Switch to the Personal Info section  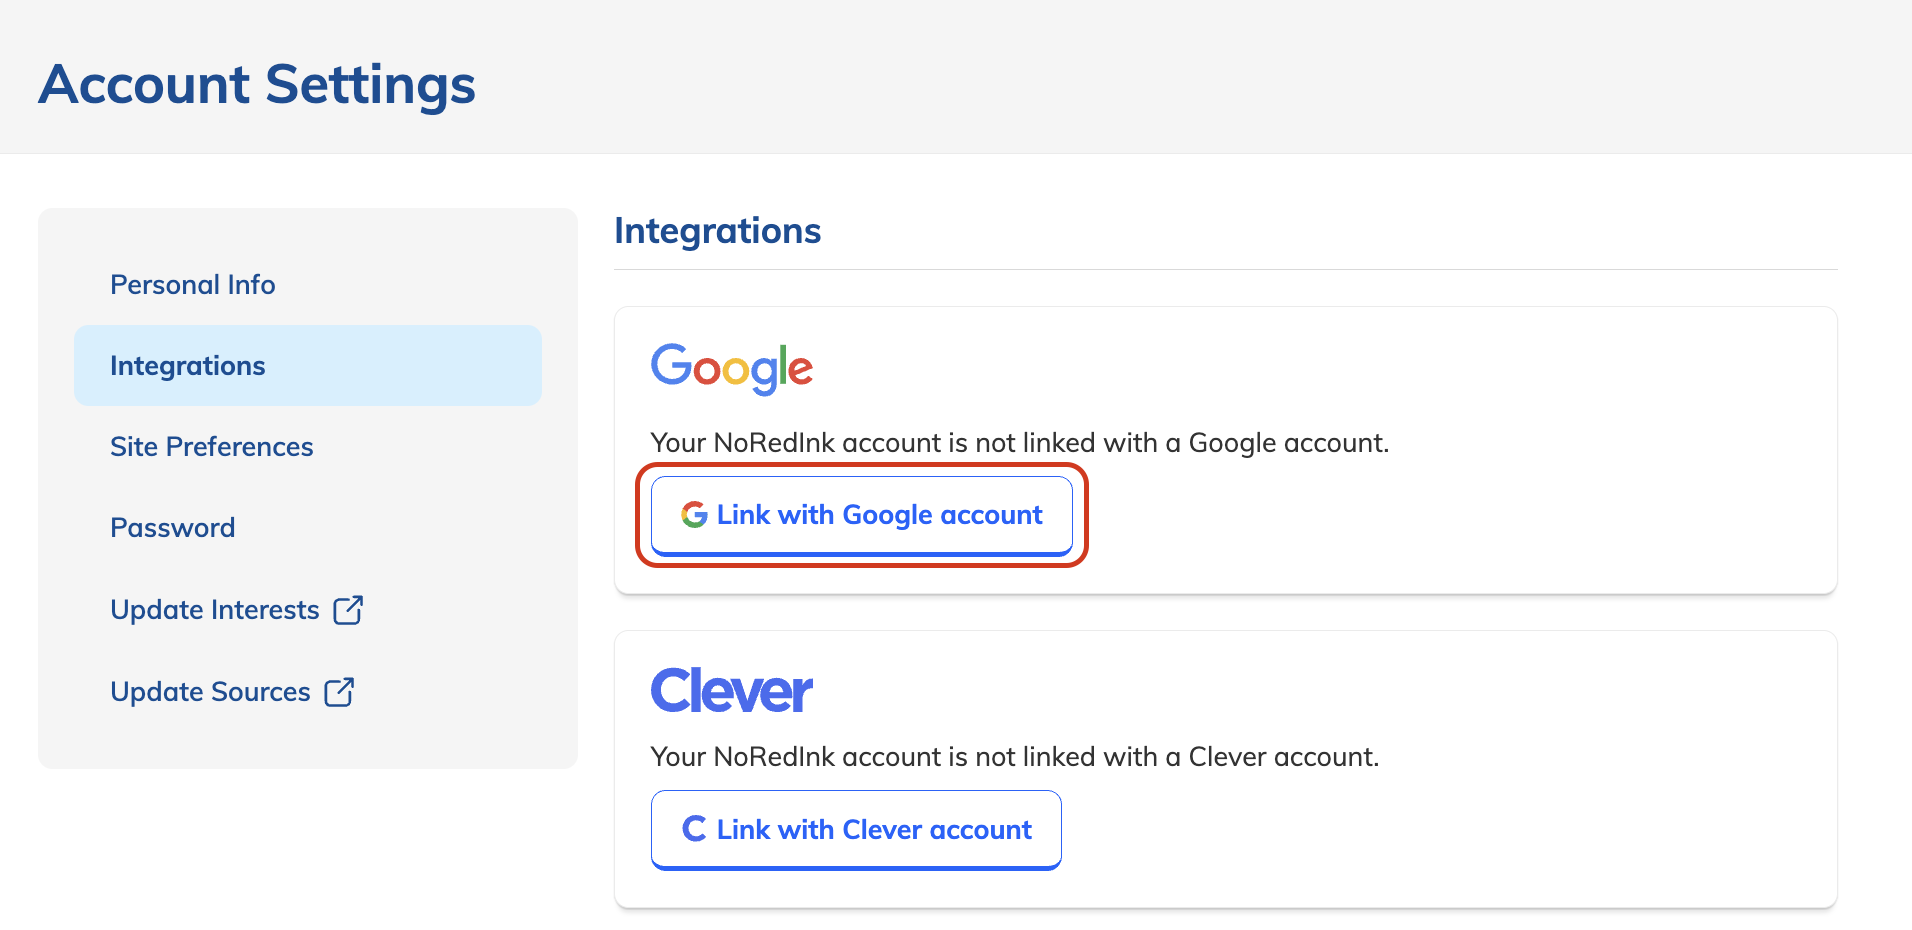[x=192, y=284]
